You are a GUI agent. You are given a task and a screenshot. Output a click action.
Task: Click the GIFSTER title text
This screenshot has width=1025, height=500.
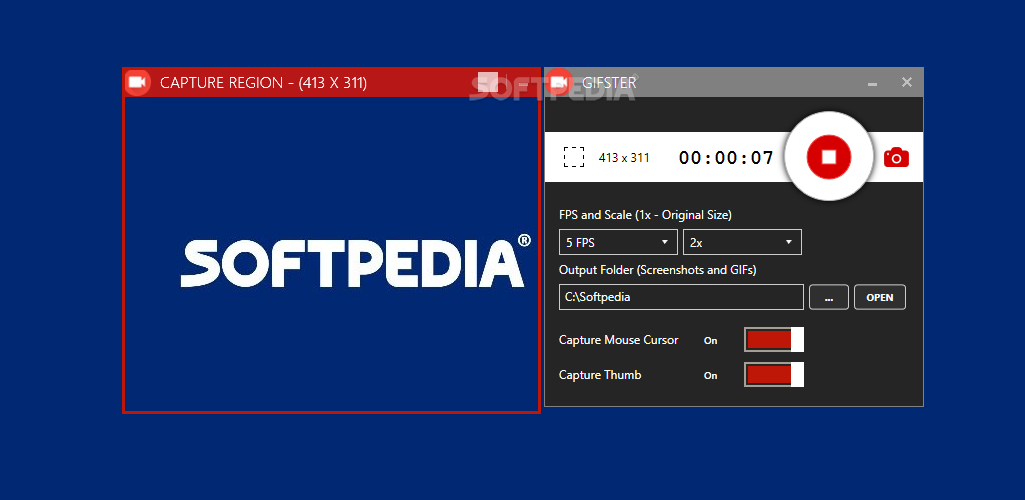609,83
